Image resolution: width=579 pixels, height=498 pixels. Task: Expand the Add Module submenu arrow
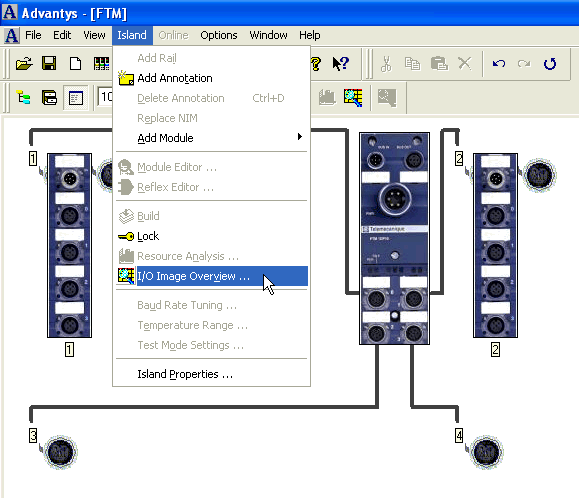pyautogui.click(x=300, y=137)
